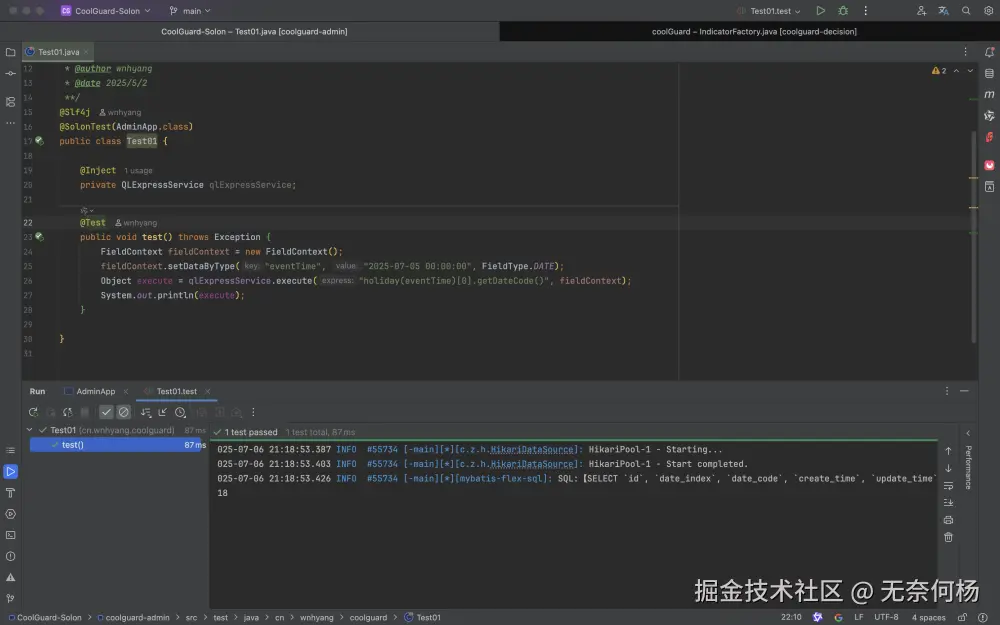Open the CoolGuard-Solon project dropdown
This screenshot has width=1000, height=625.
(x=107, y=11)
